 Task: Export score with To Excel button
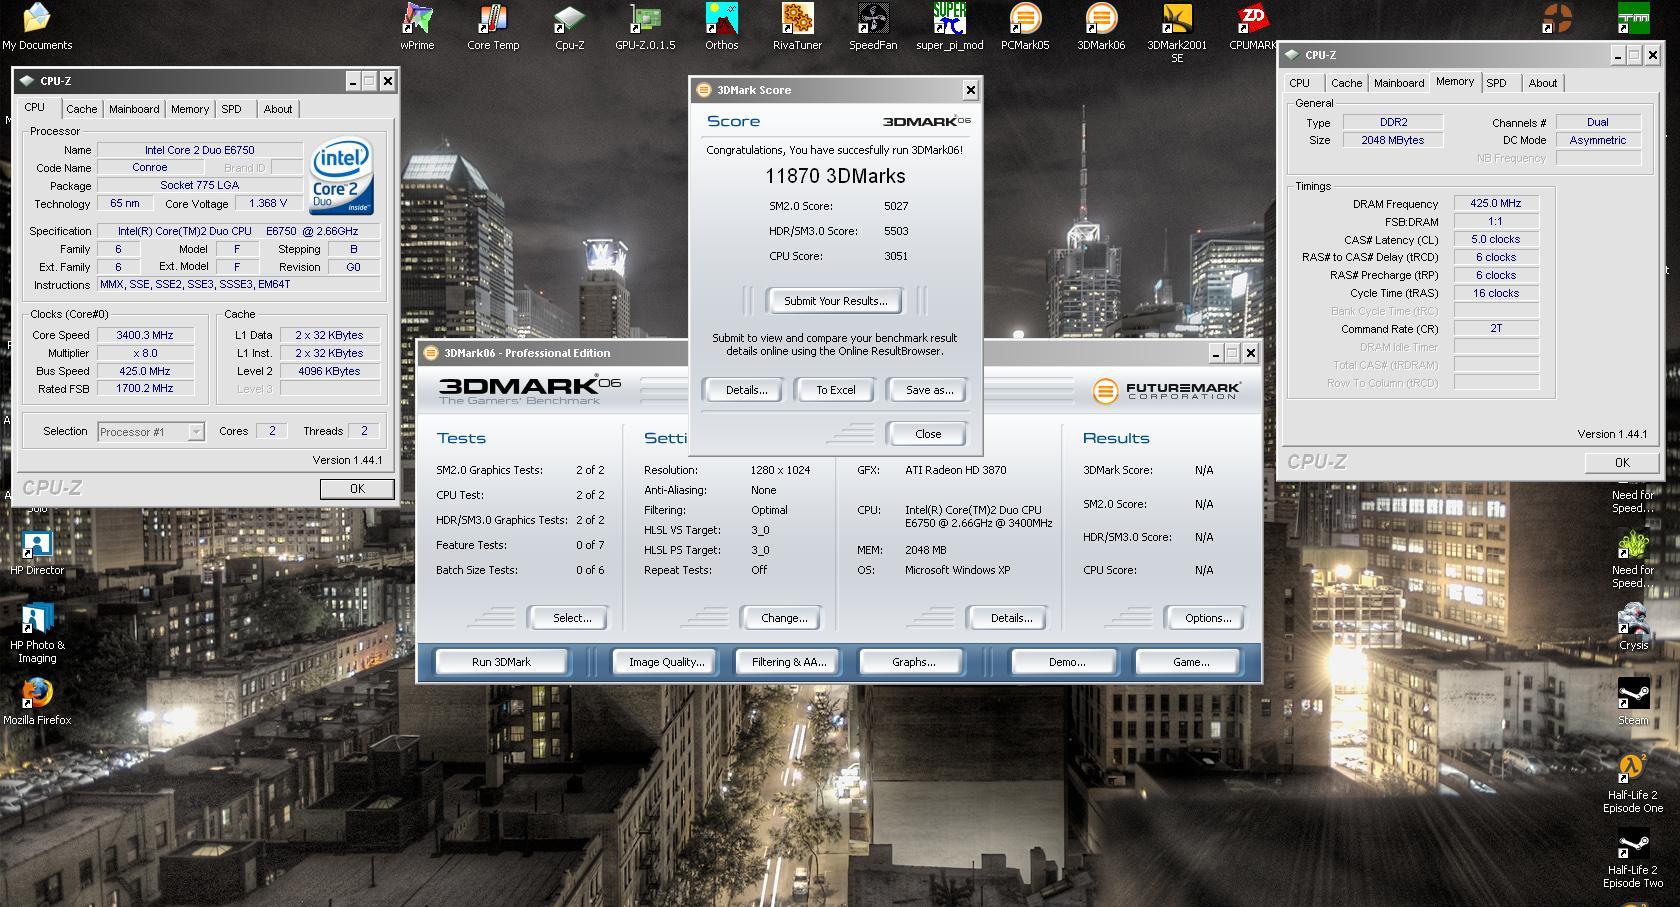click(x=836, y=390)
